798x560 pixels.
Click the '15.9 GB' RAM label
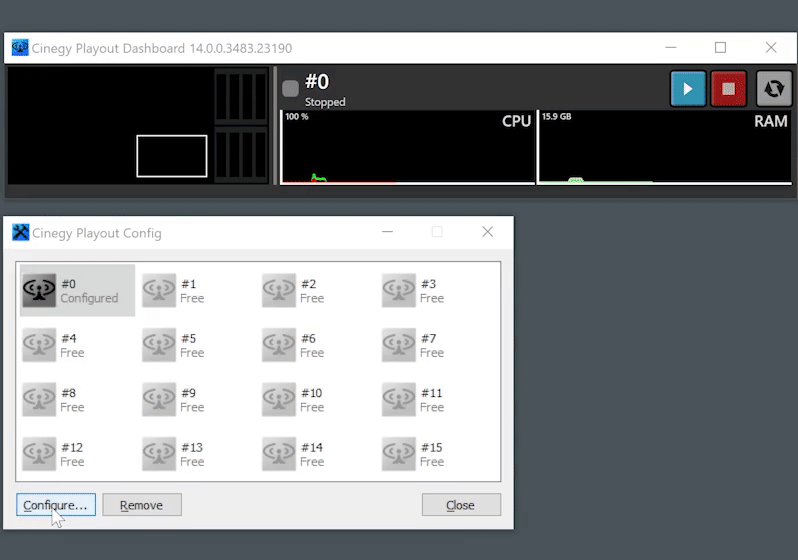(x=556, y=117)
